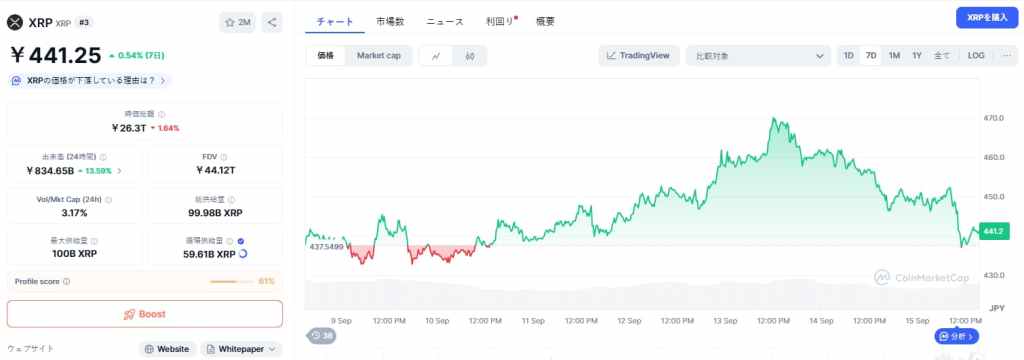Expand the 24h volume detail arrow
This screenshot has height=360, width=1024.
[120, 171]
